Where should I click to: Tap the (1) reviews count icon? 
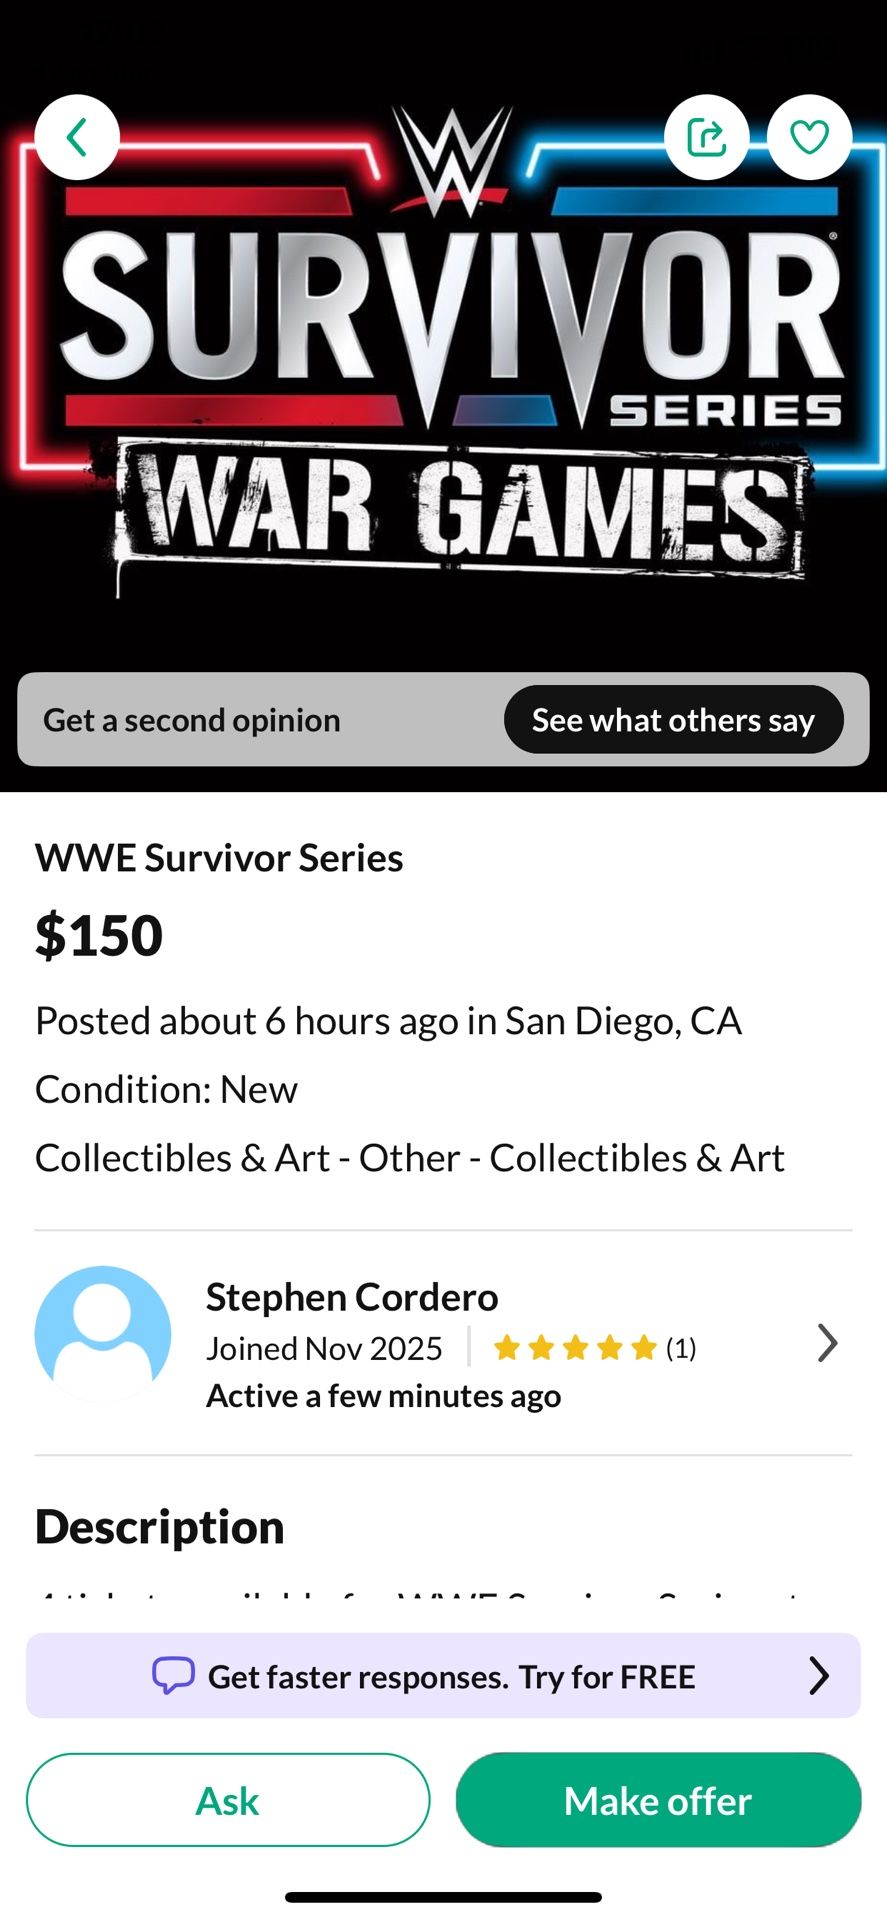[681, 1347]
